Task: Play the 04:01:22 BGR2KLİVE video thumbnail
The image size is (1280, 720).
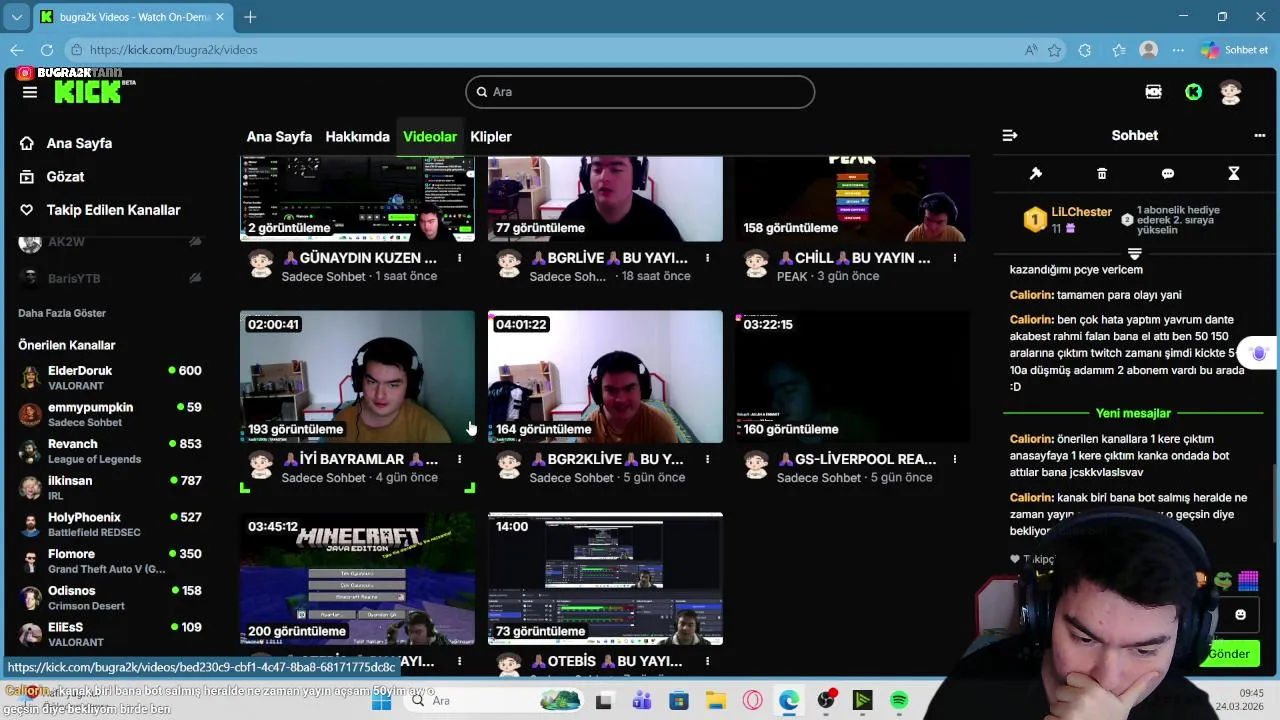Action: 605,376
